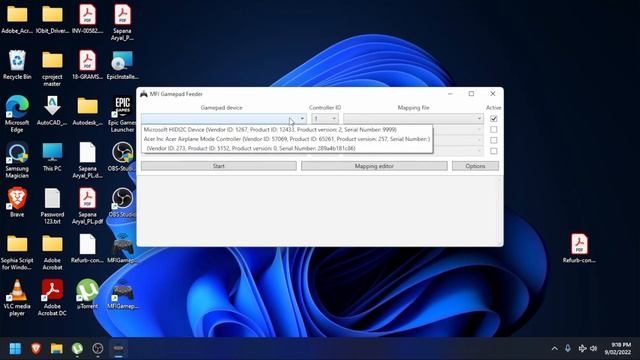This screenshot has height=360, width=640.
Task: Click the Brave icon in taskbar
Action: (x=36, y=348)
